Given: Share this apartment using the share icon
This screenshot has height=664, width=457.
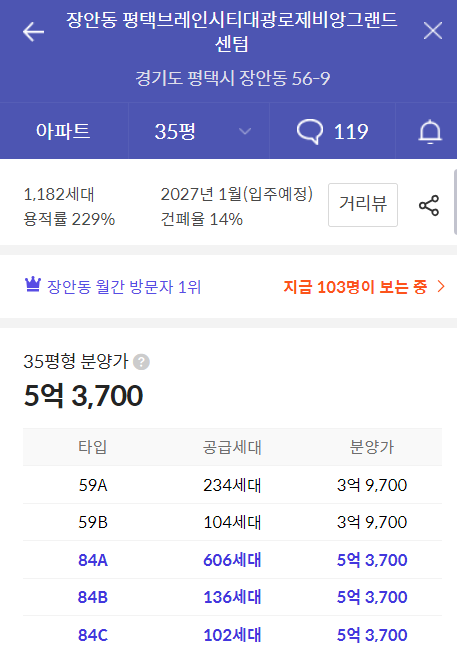Looking at the screenshot, I should [x=429, y=205].
